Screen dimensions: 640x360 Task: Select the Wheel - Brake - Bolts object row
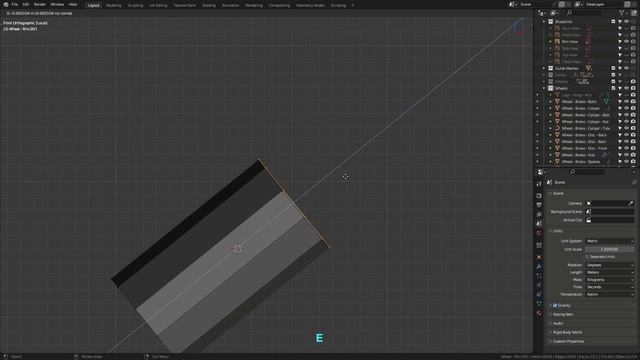click(x=579, y=102)
